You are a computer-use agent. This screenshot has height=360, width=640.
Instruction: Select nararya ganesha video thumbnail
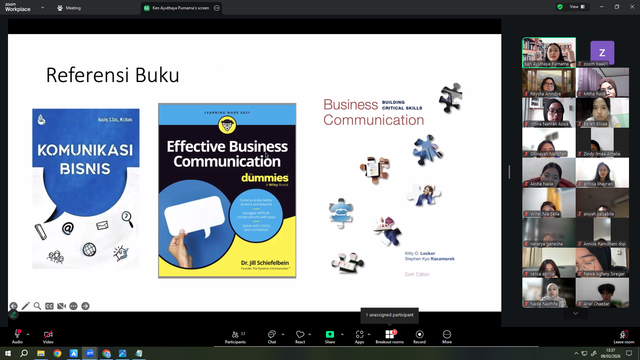coord(549,233)
